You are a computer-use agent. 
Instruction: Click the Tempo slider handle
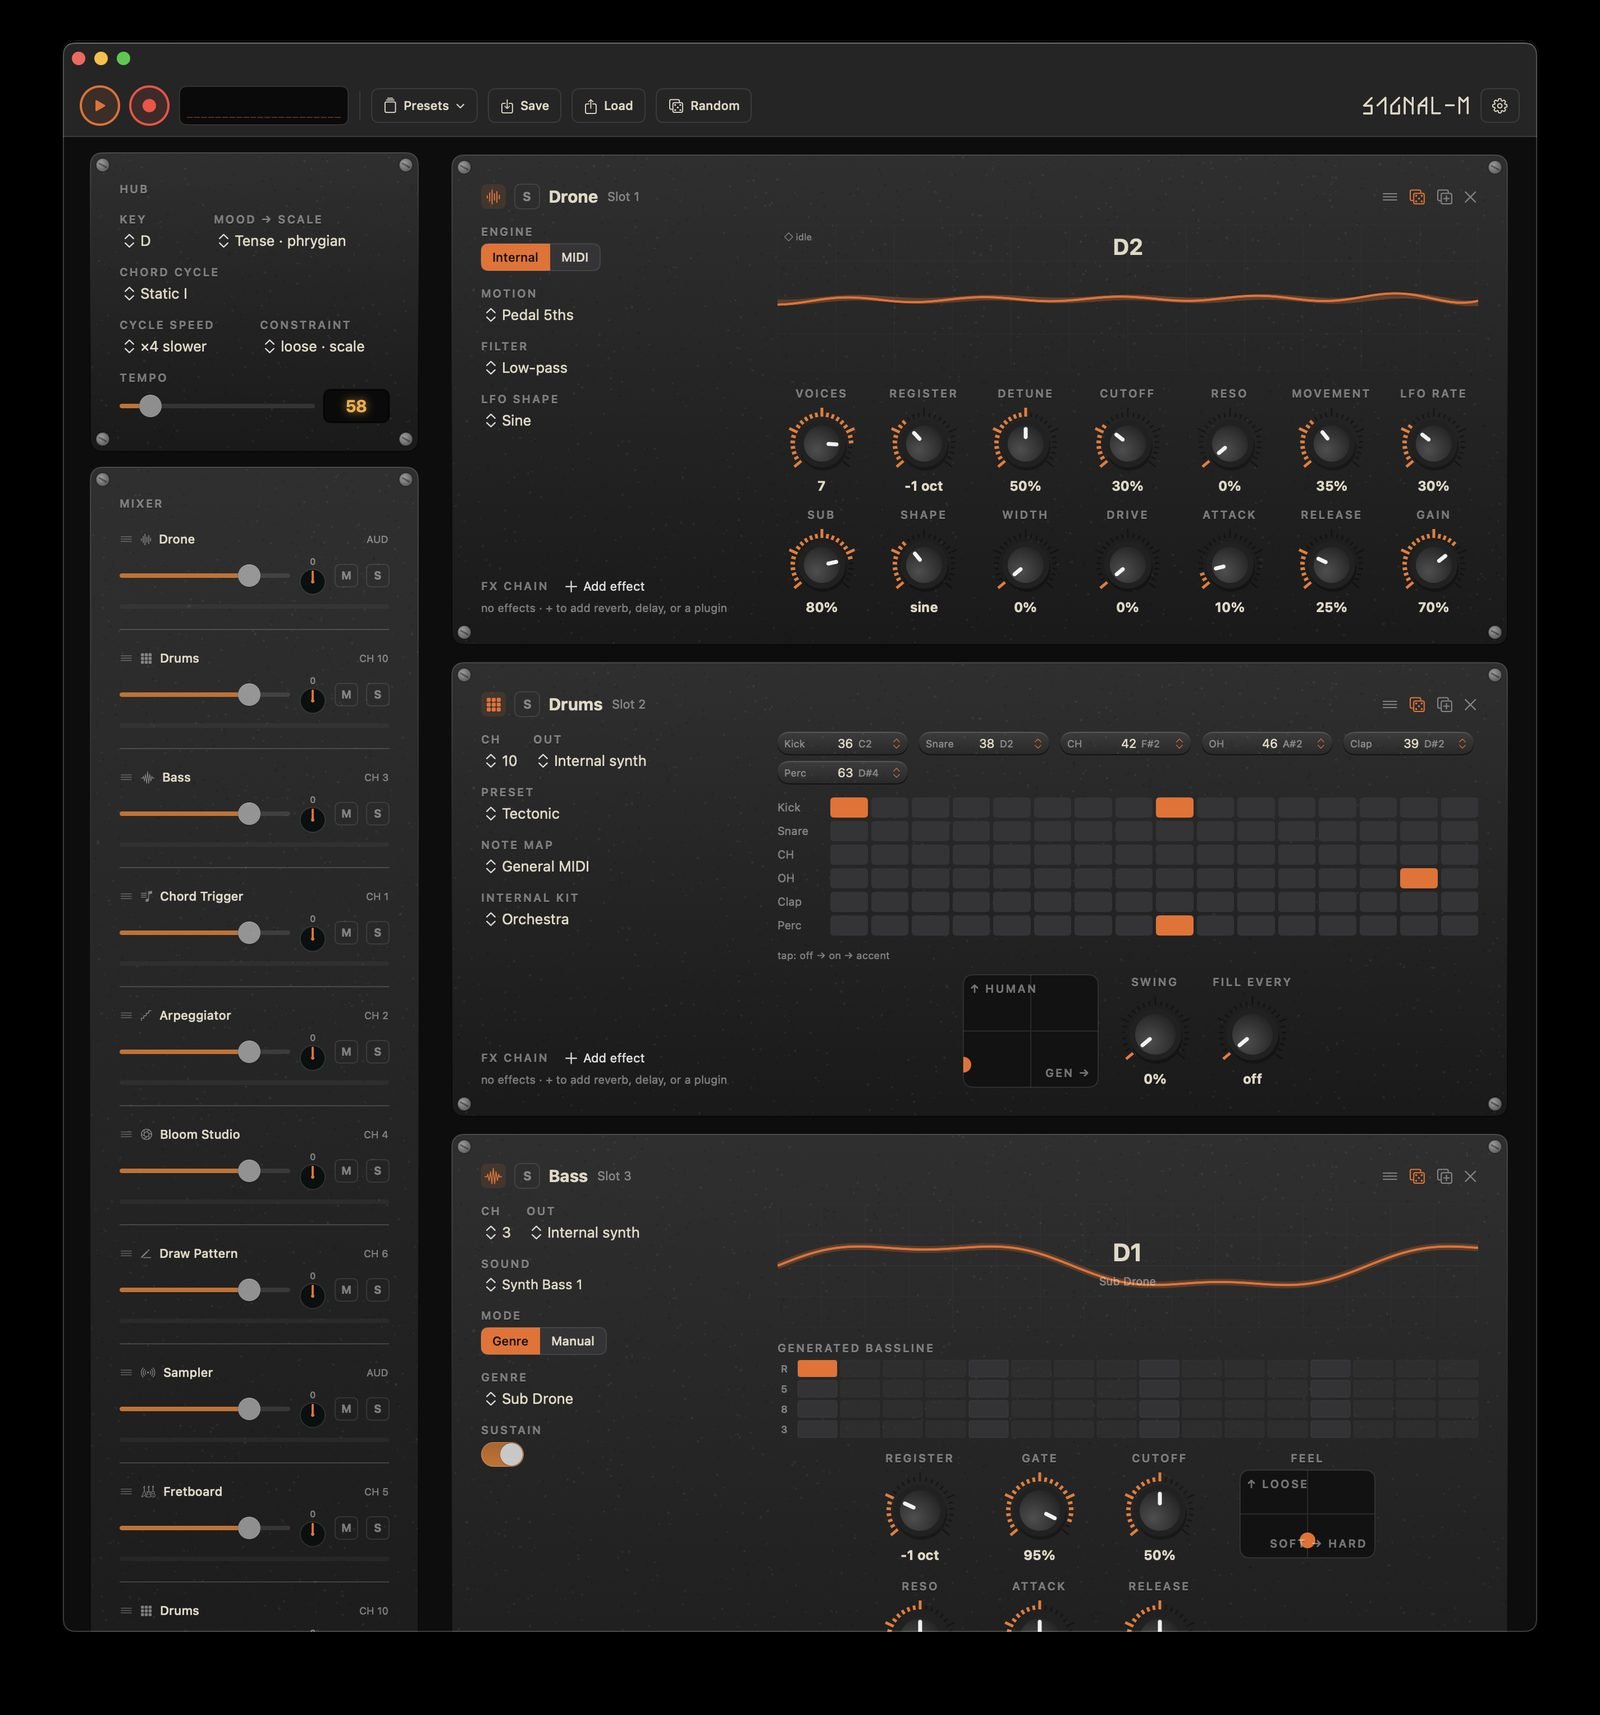click(150, 406)
